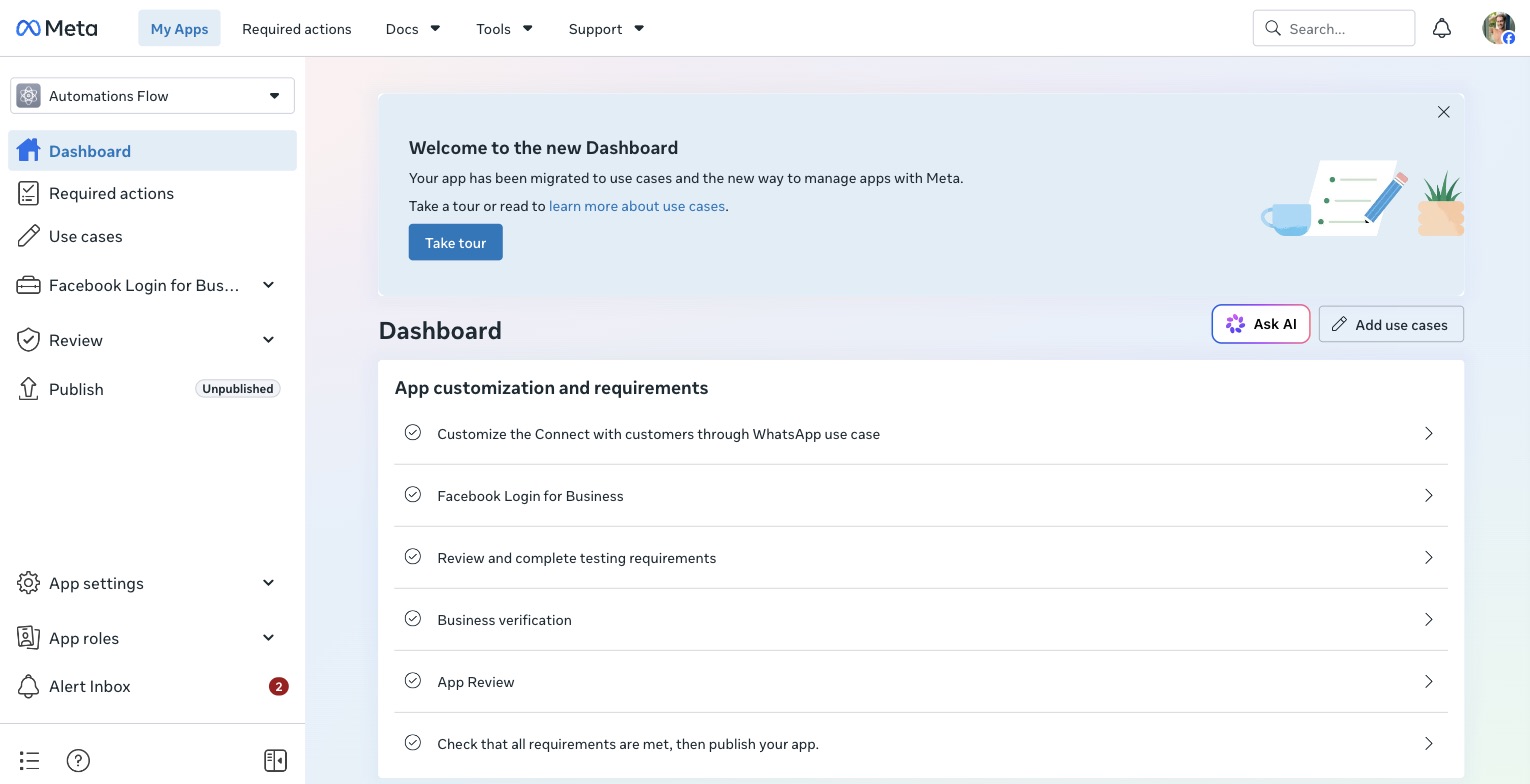Open chevron for Customize WhatsApp use case
The image size is (1530, 784).
point(1428,433)
